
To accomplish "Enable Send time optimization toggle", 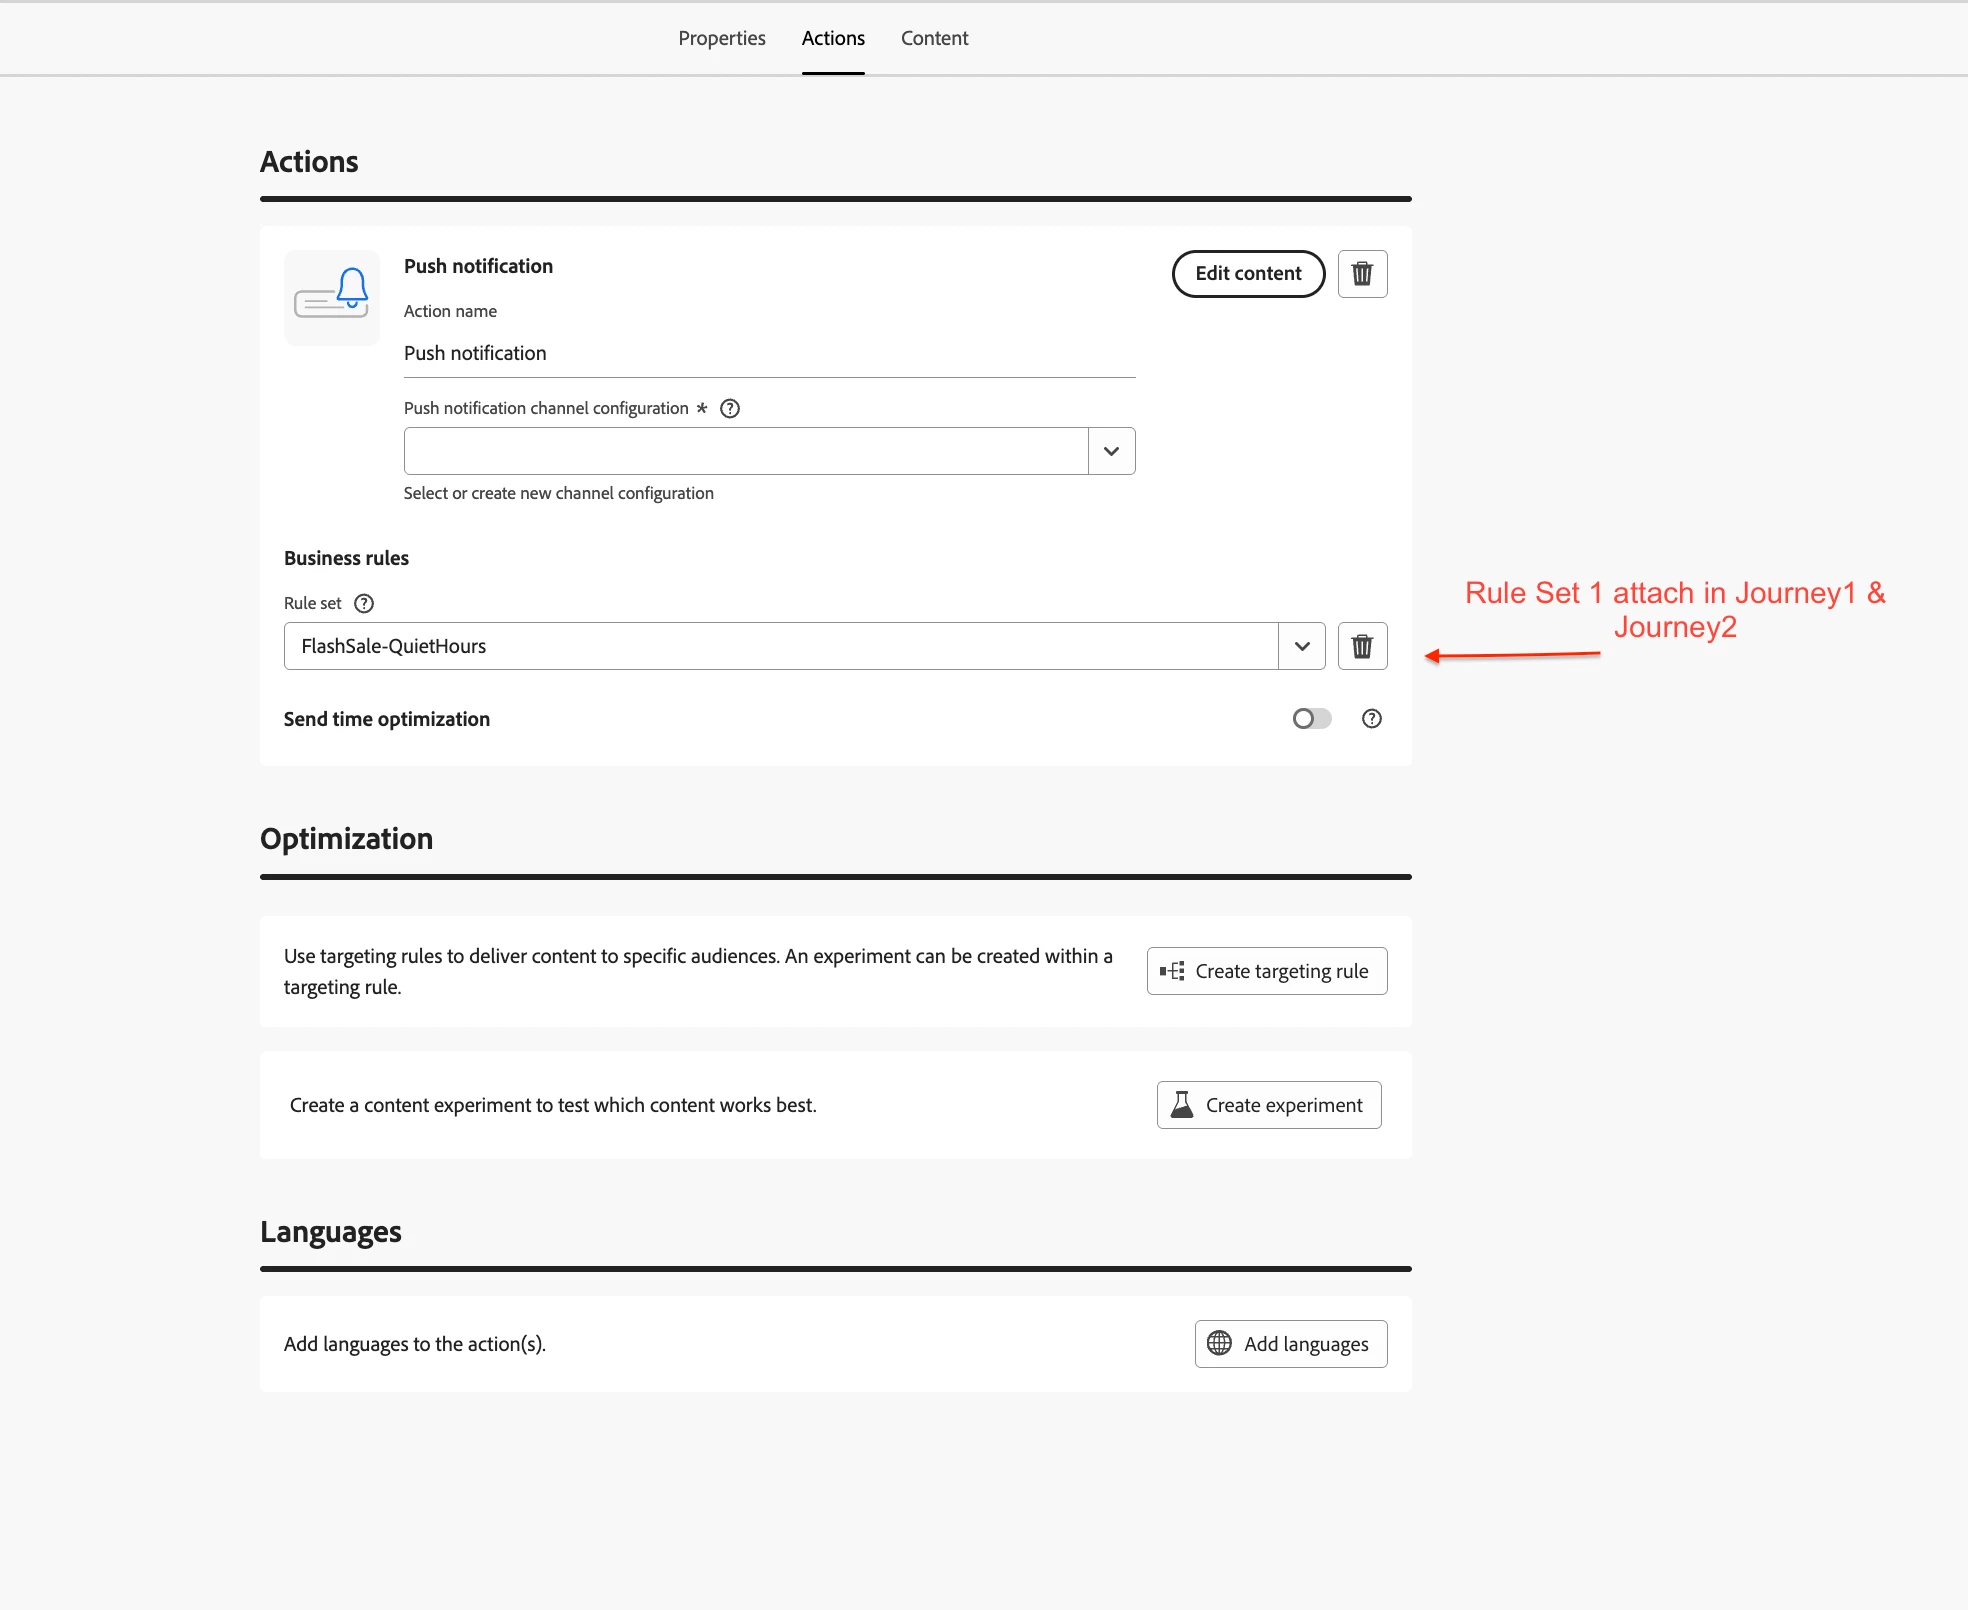I will click(x=1311, y=719).
